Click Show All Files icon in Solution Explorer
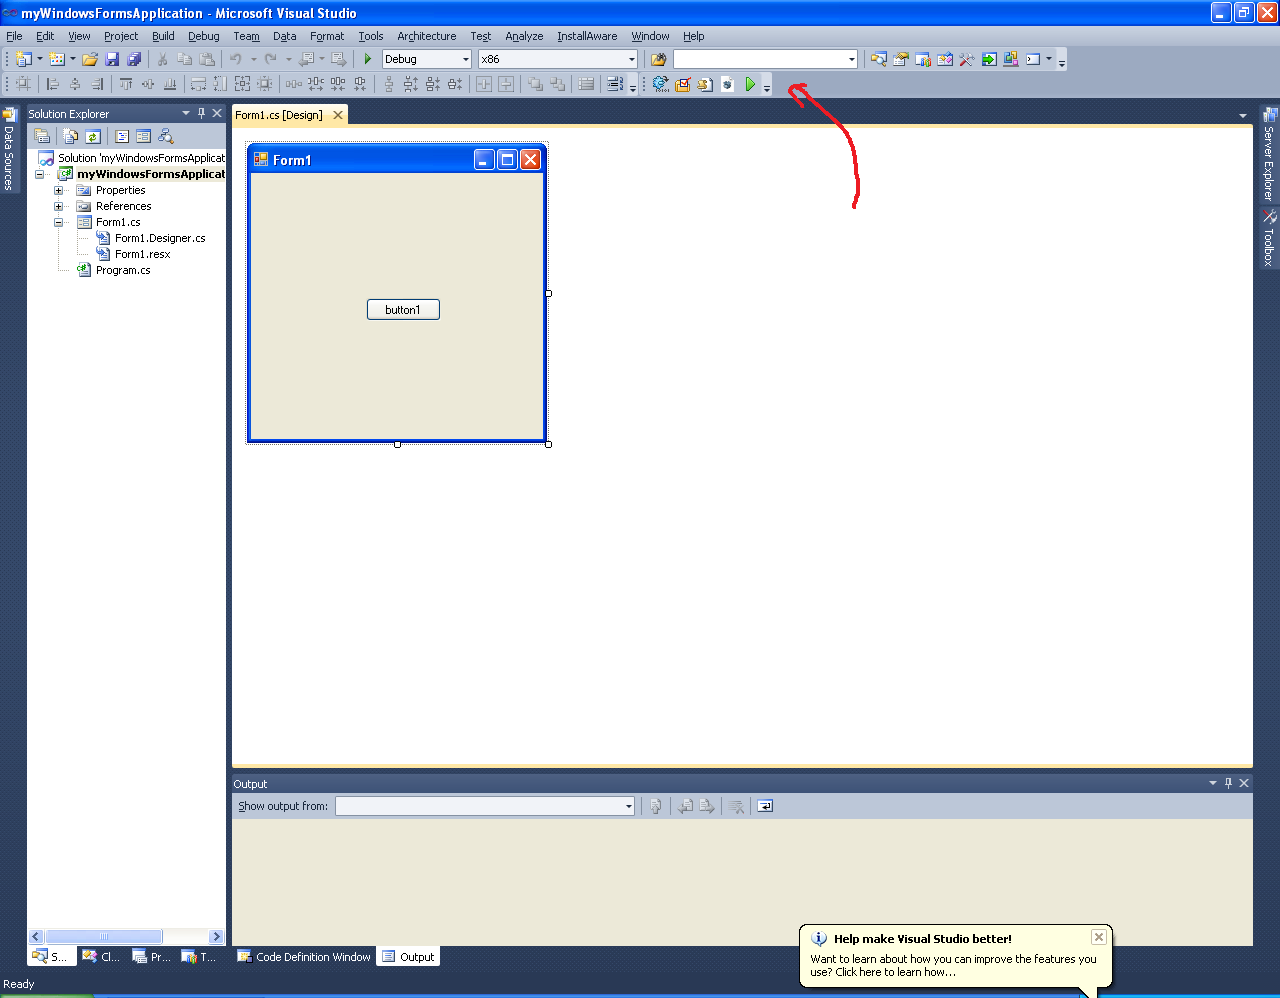This screenshot has height=998, width=1280. point(71,136)
